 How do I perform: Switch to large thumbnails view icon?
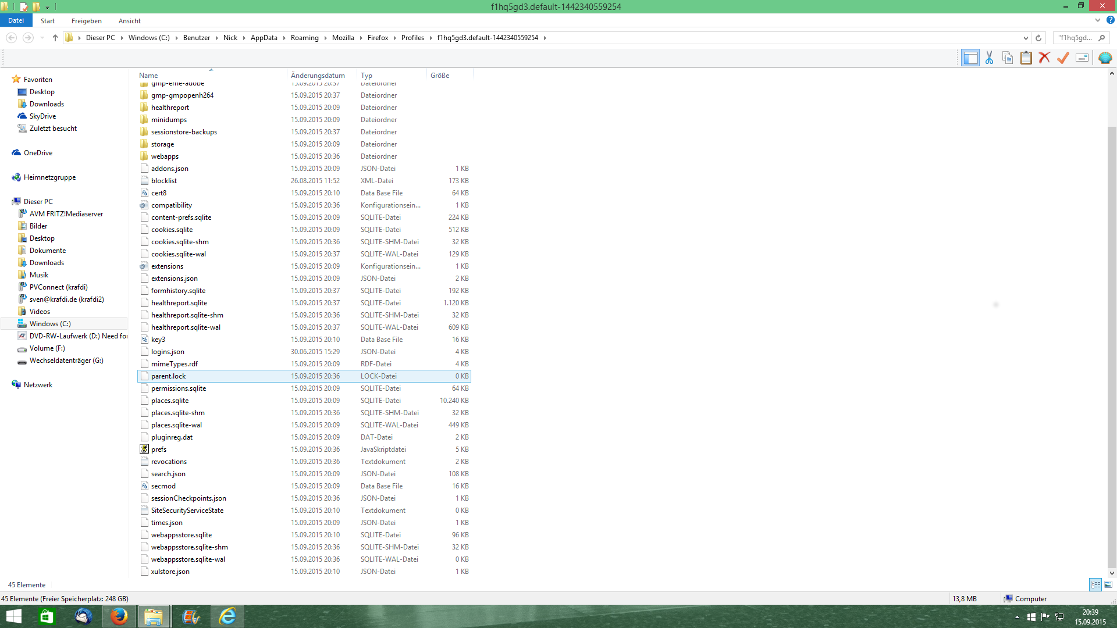click(1108, 585)
